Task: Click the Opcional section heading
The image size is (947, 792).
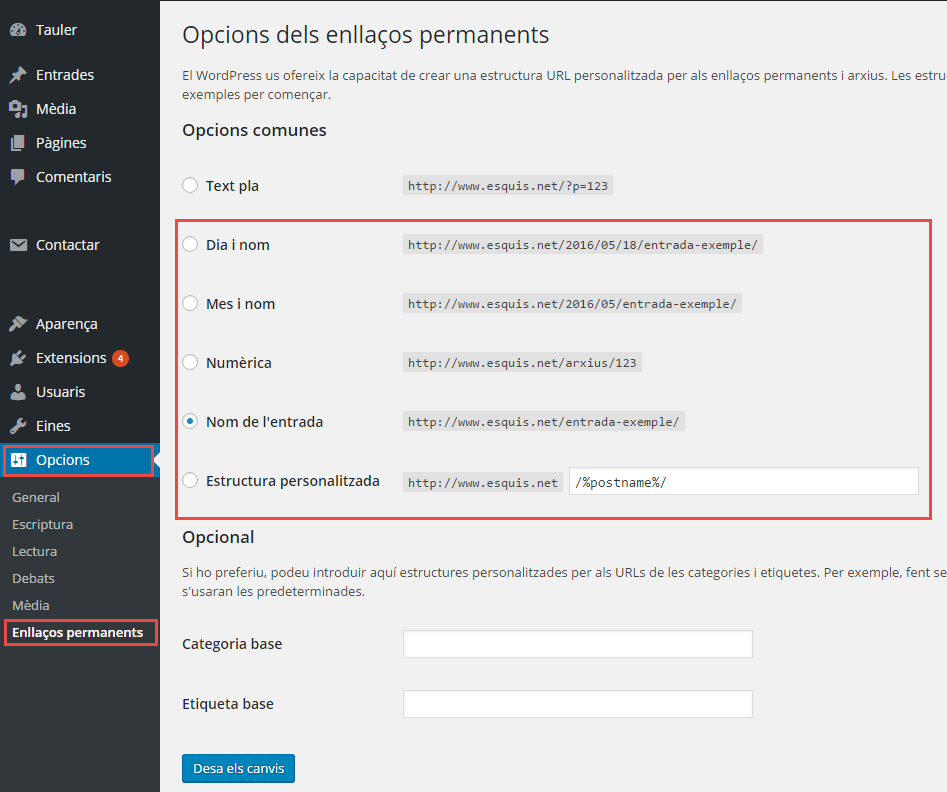Action: (x=218, y=538)
